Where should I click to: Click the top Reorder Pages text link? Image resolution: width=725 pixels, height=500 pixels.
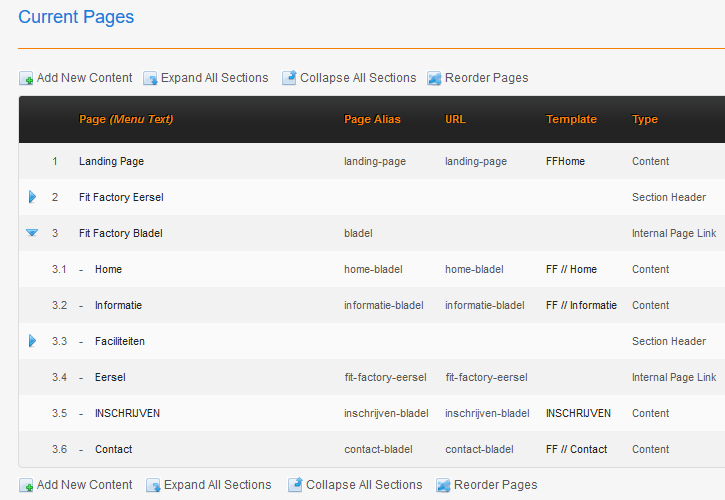pos(486,78)
